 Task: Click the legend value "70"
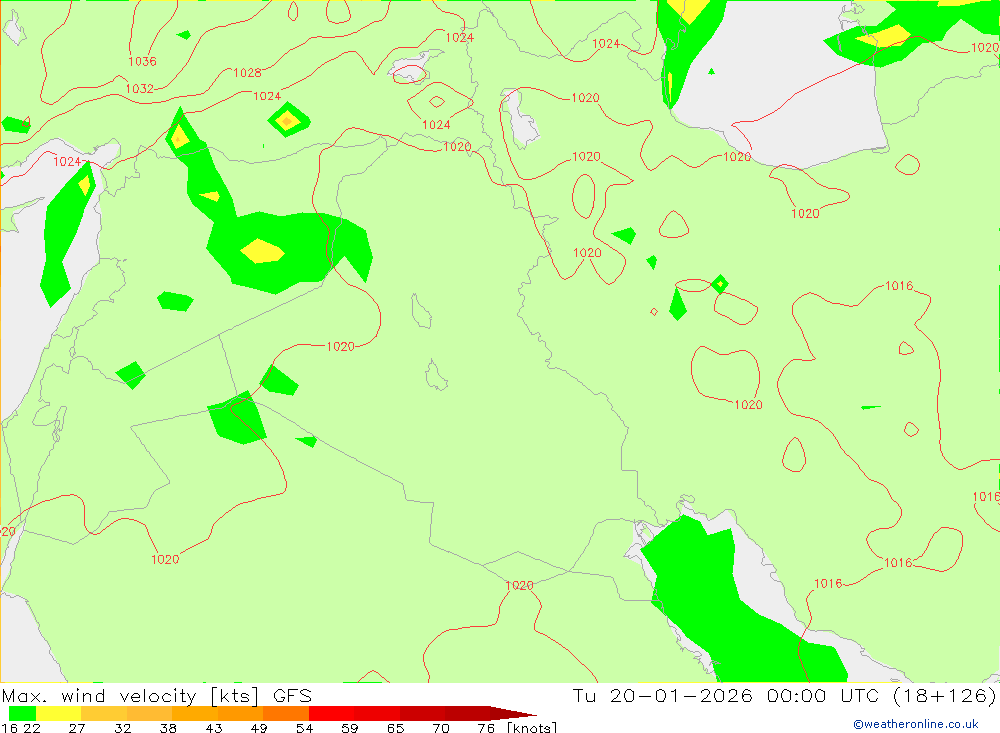[x=441, y=728]
